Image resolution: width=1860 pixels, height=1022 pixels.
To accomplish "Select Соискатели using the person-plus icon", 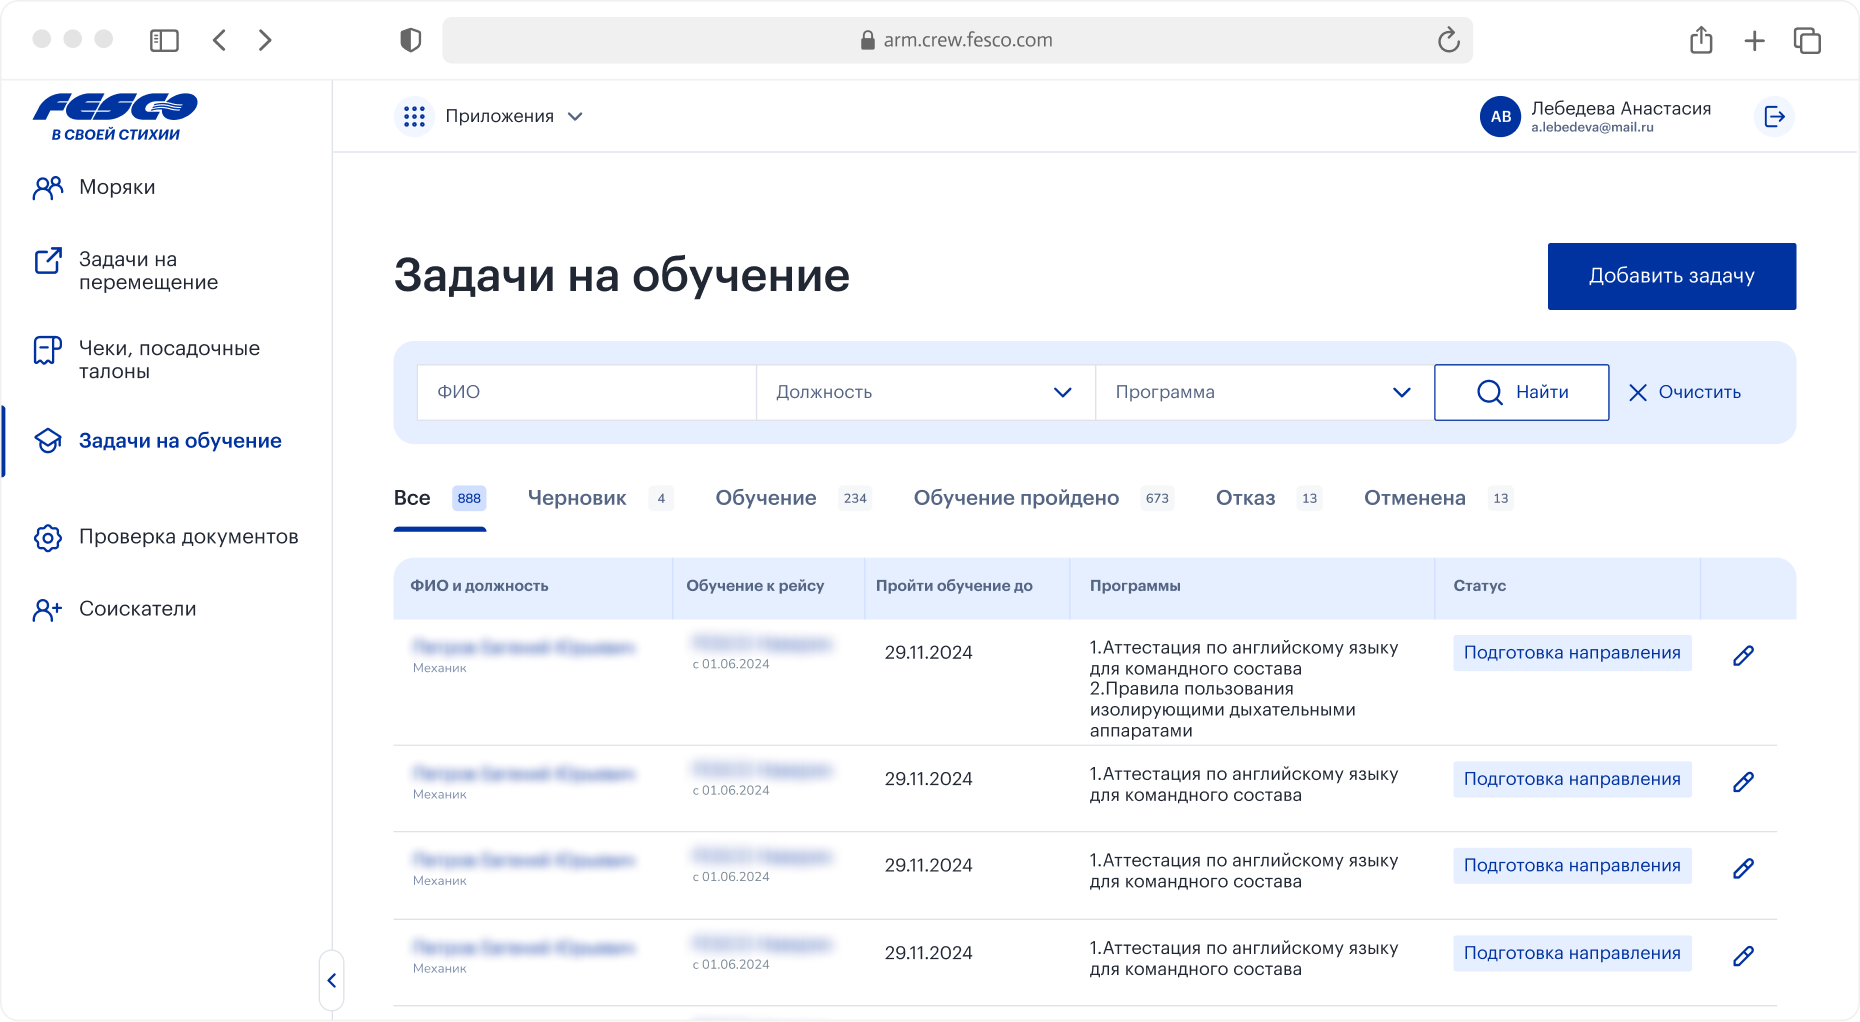I will point(47,608).
